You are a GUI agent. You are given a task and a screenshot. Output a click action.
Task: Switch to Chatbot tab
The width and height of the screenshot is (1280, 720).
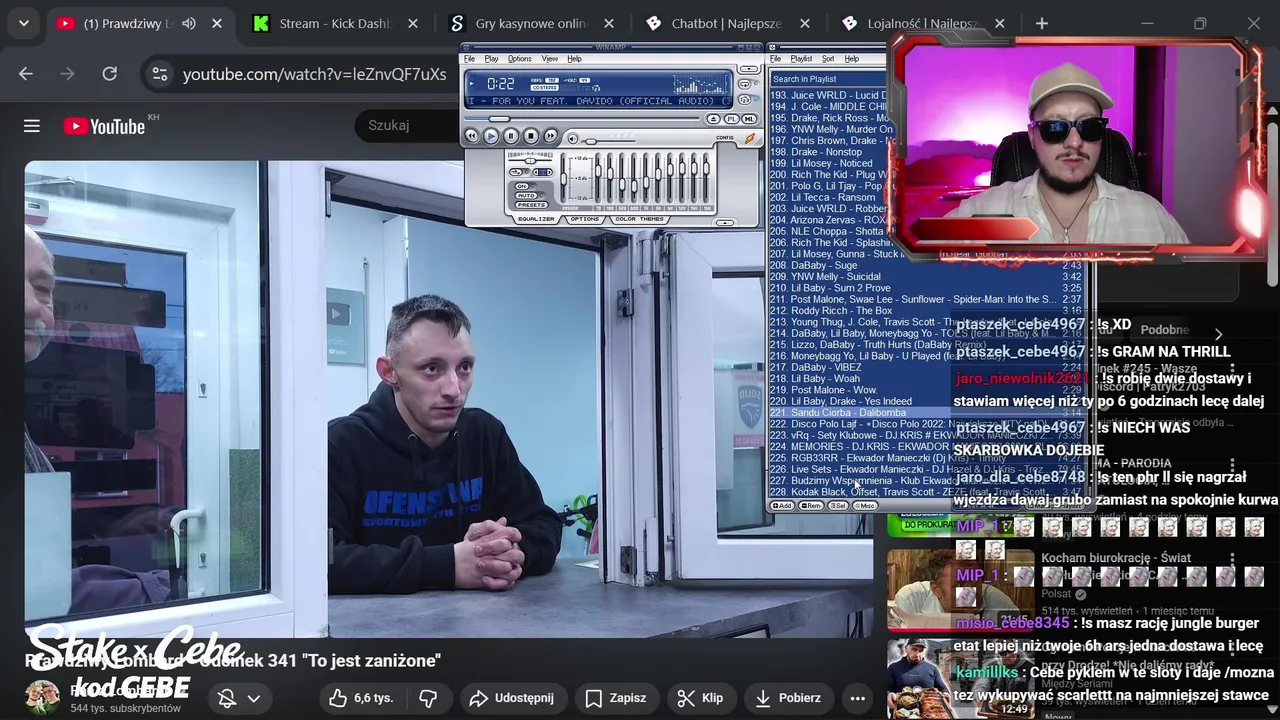727,23
